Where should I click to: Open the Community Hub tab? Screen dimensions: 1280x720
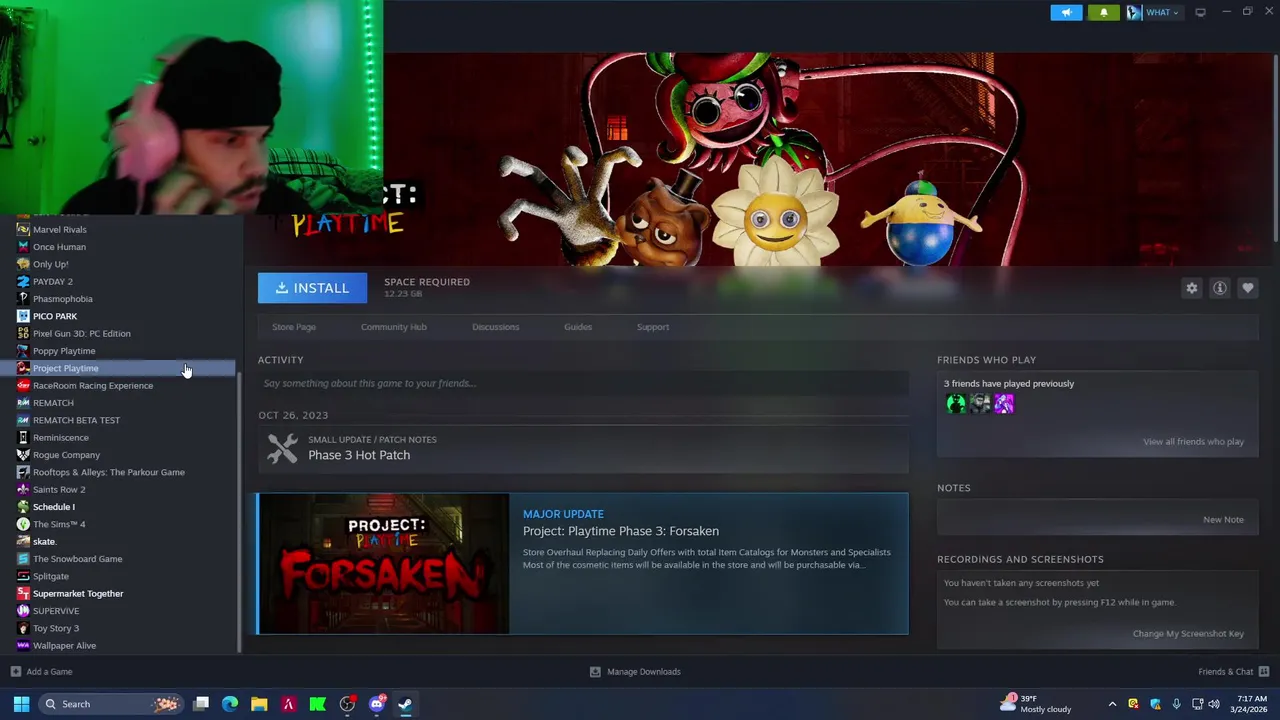(393, 327)
